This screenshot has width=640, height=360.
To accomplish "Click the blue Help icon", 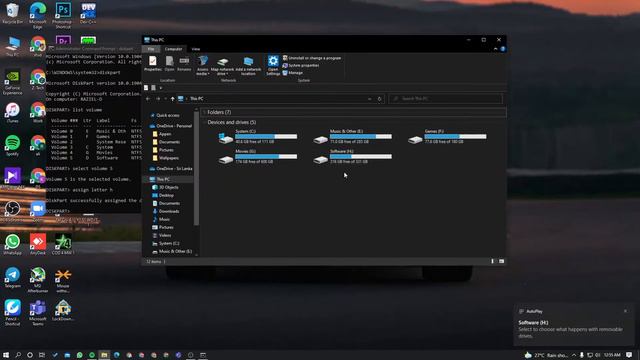I will tap(503, 49).
